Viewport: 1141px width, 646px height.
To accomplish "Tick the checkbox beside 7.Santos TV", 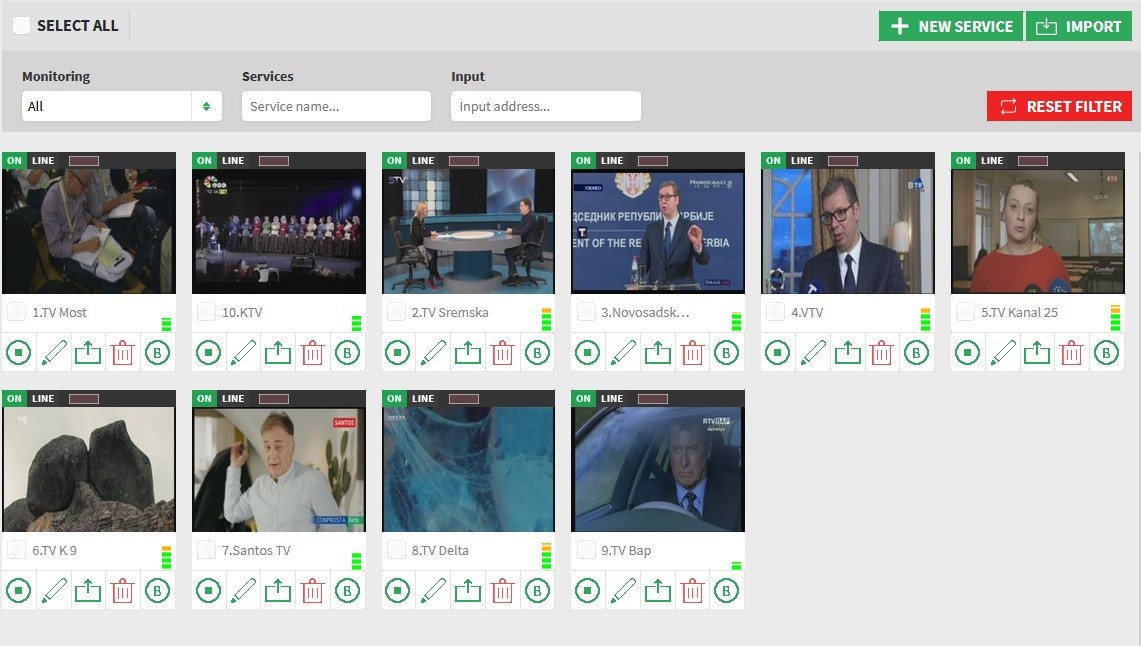I will point(206,550).
